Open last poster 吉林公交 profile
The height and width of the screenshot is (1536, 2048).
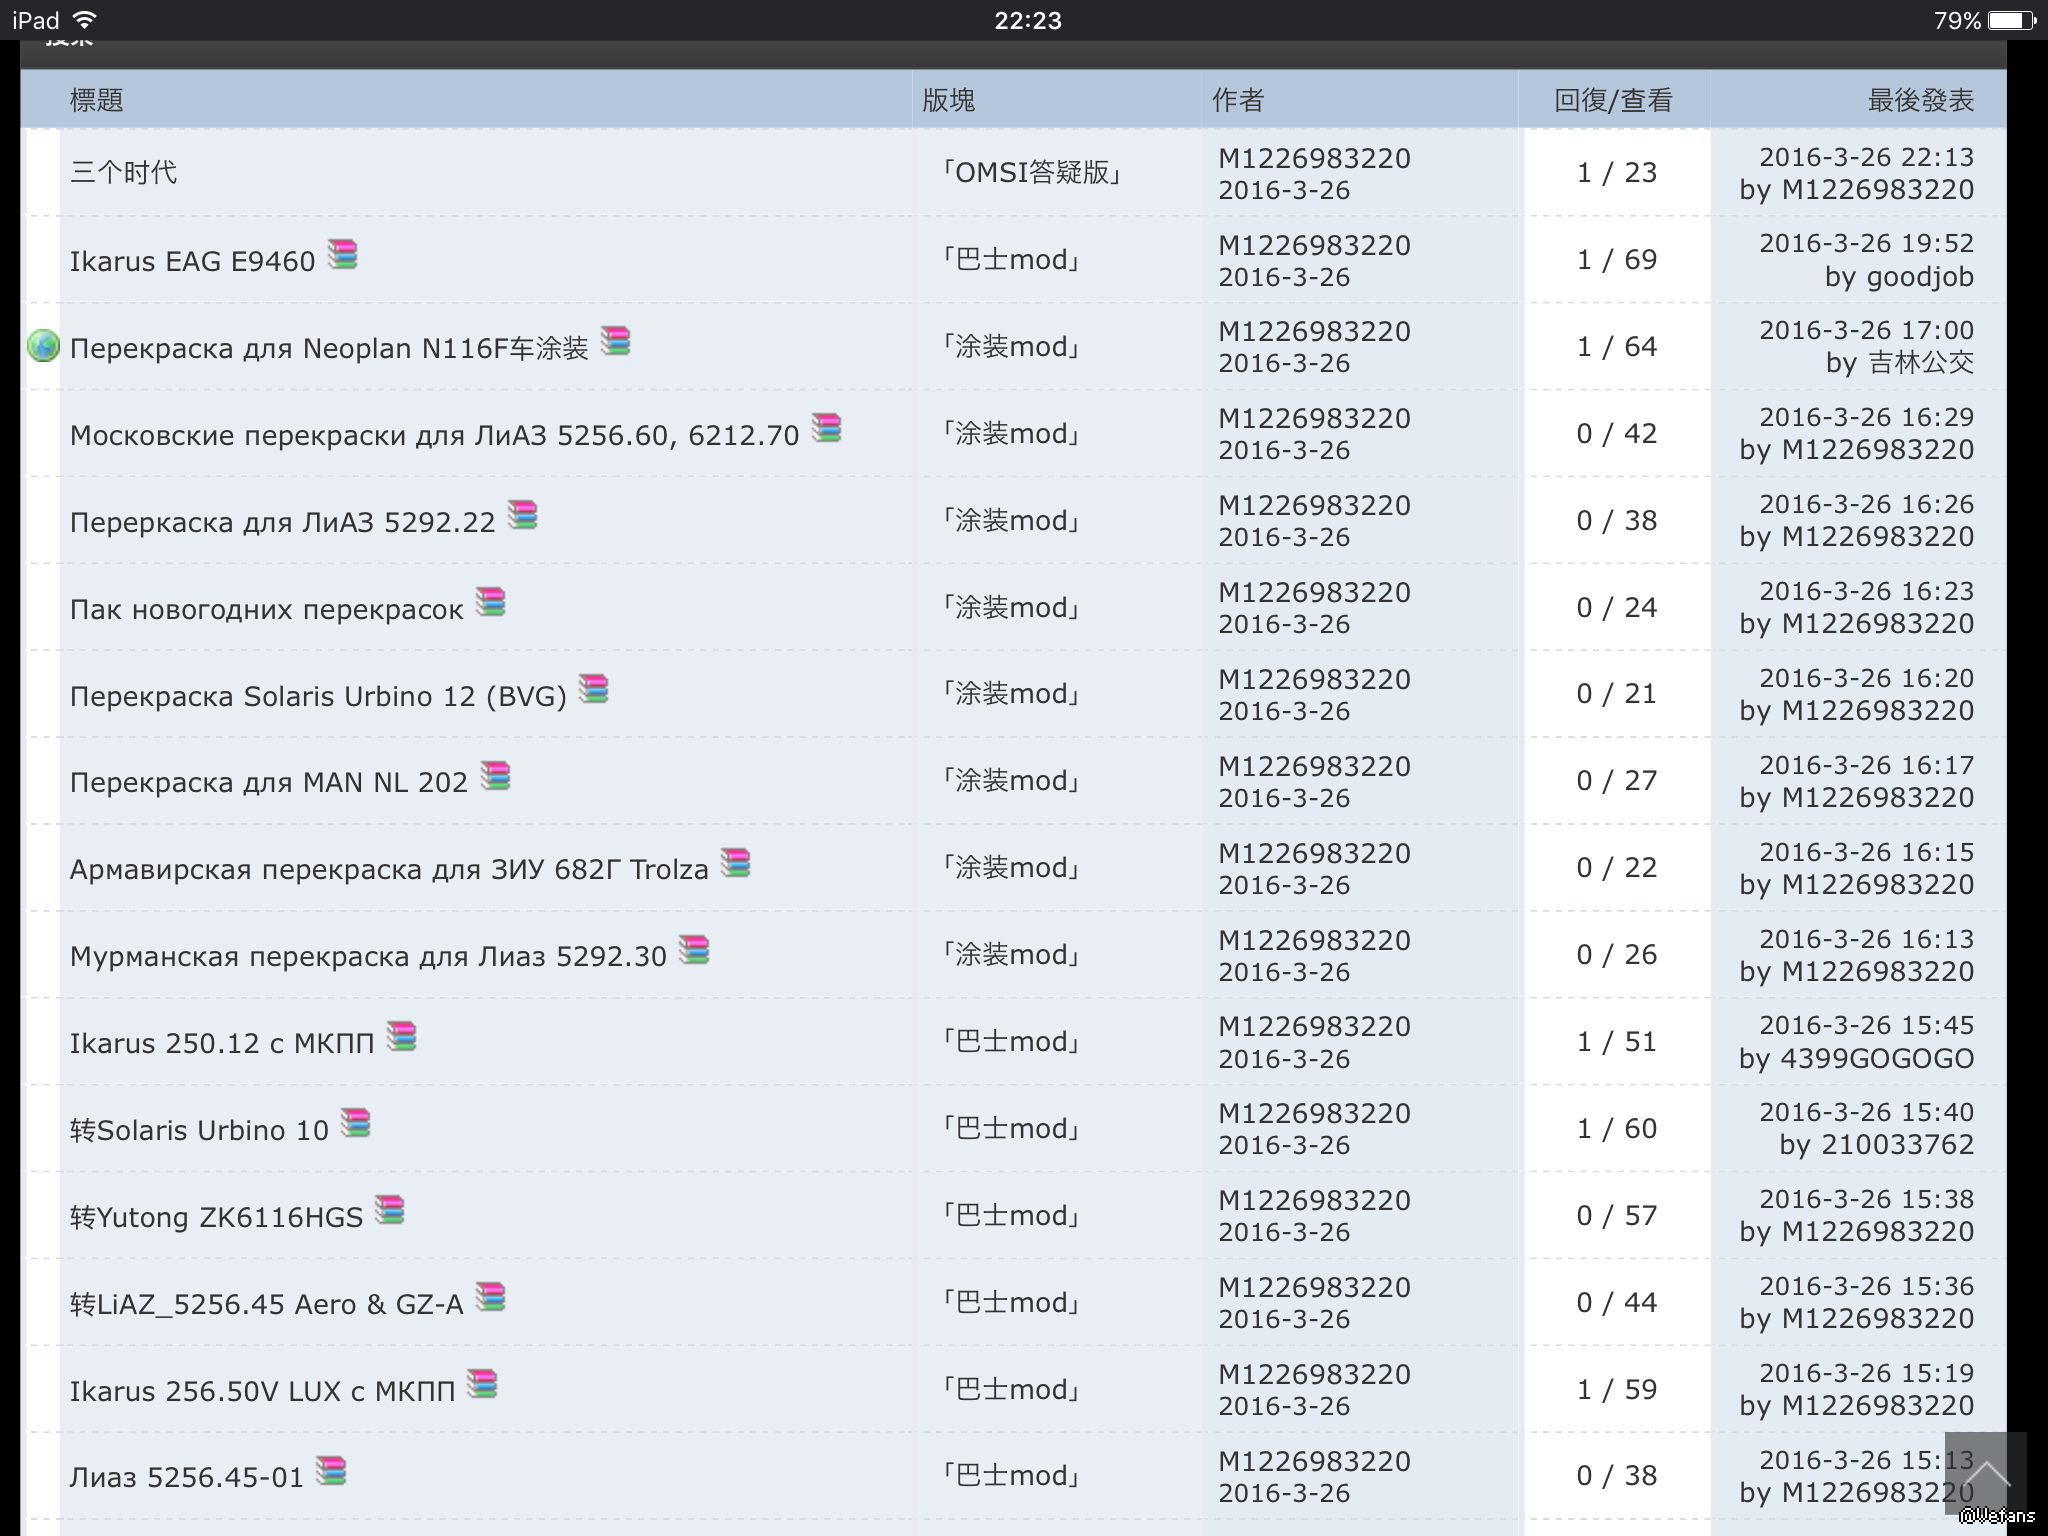[x=1921, y=363]
